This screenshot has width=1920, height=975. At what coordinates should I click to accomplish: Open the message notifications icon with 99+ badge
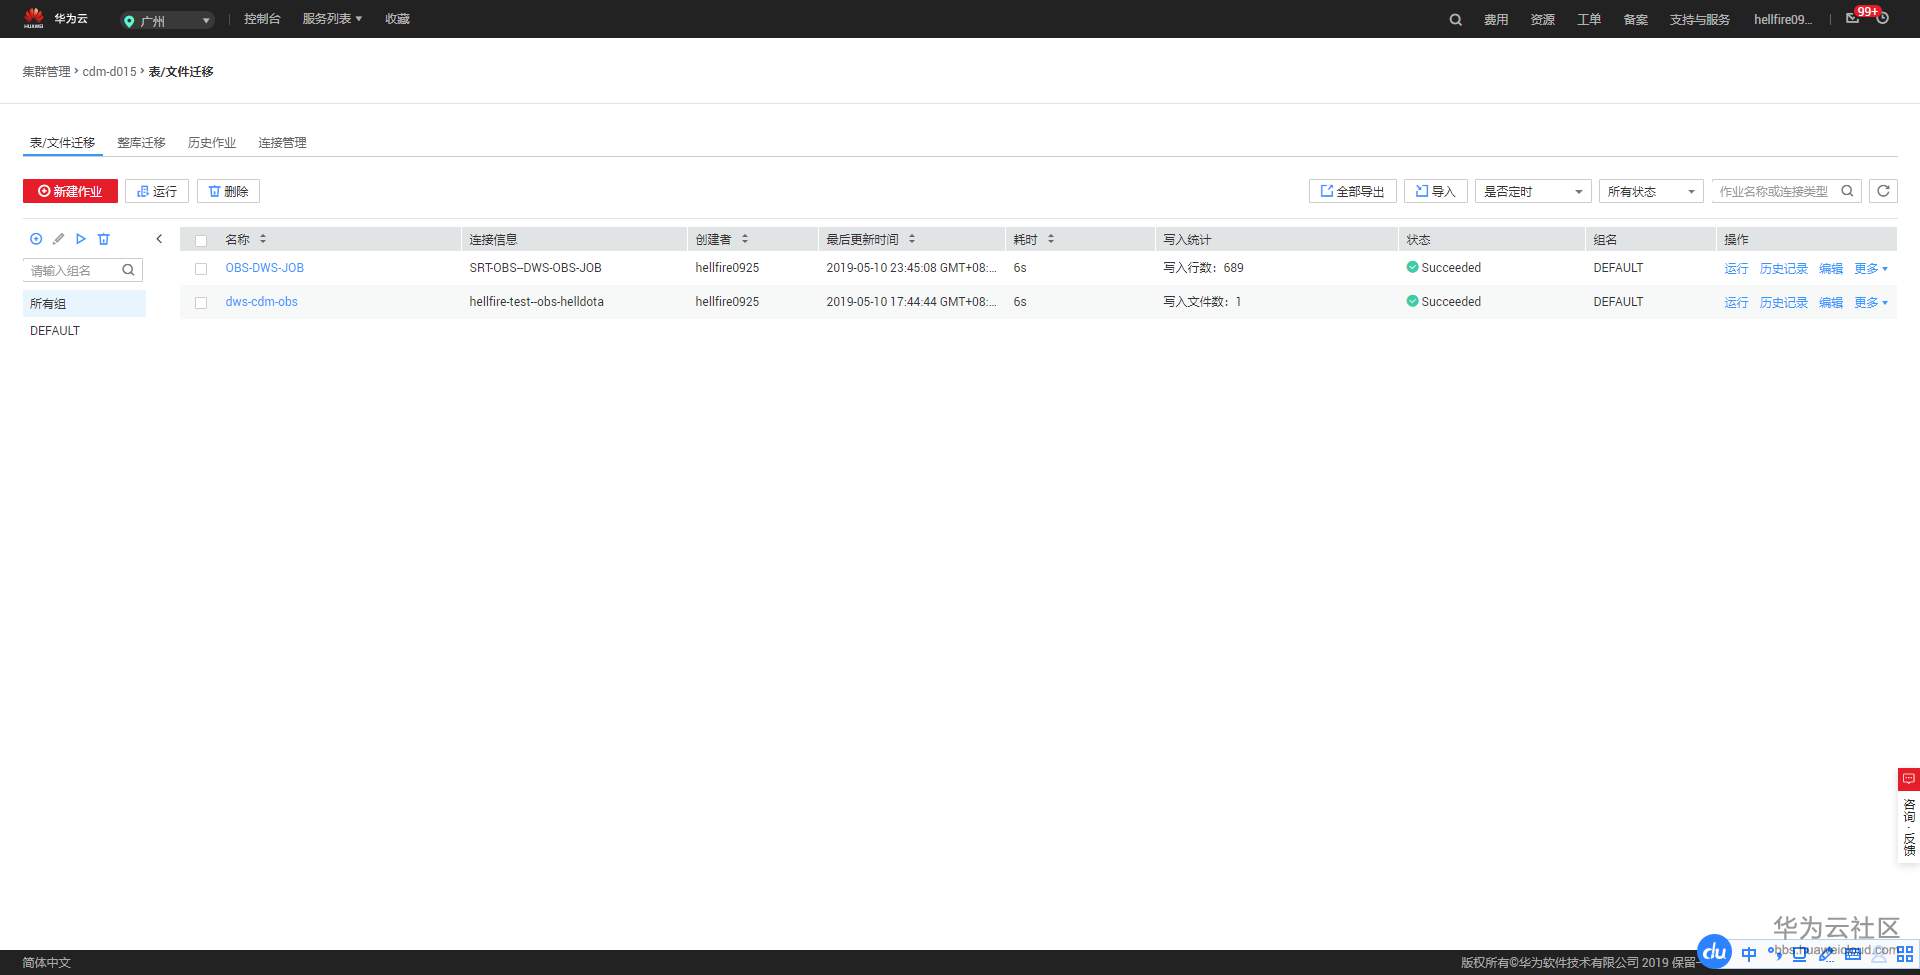pyautogui.click(x=1853, y=18)
